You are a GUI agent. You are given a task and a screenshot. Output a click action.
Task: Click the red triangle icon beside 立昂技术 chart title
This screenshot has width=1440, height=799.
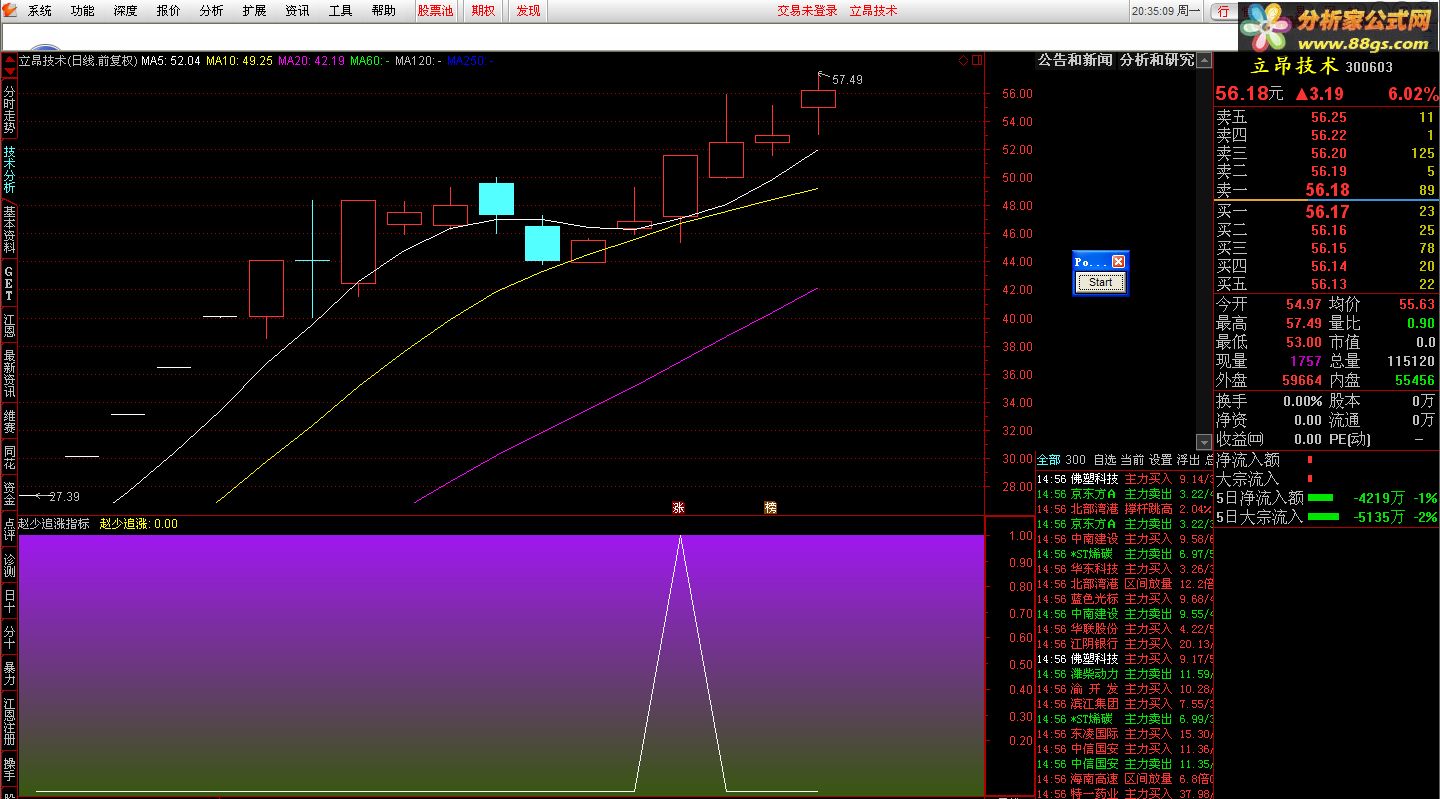point(11,60)
